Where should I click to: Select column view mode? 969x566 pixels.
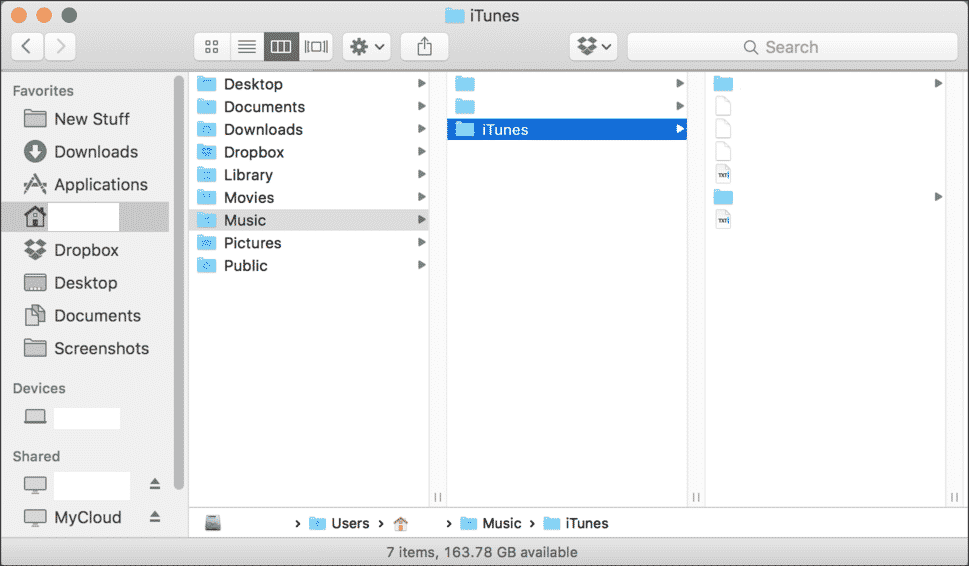point(281,47)
